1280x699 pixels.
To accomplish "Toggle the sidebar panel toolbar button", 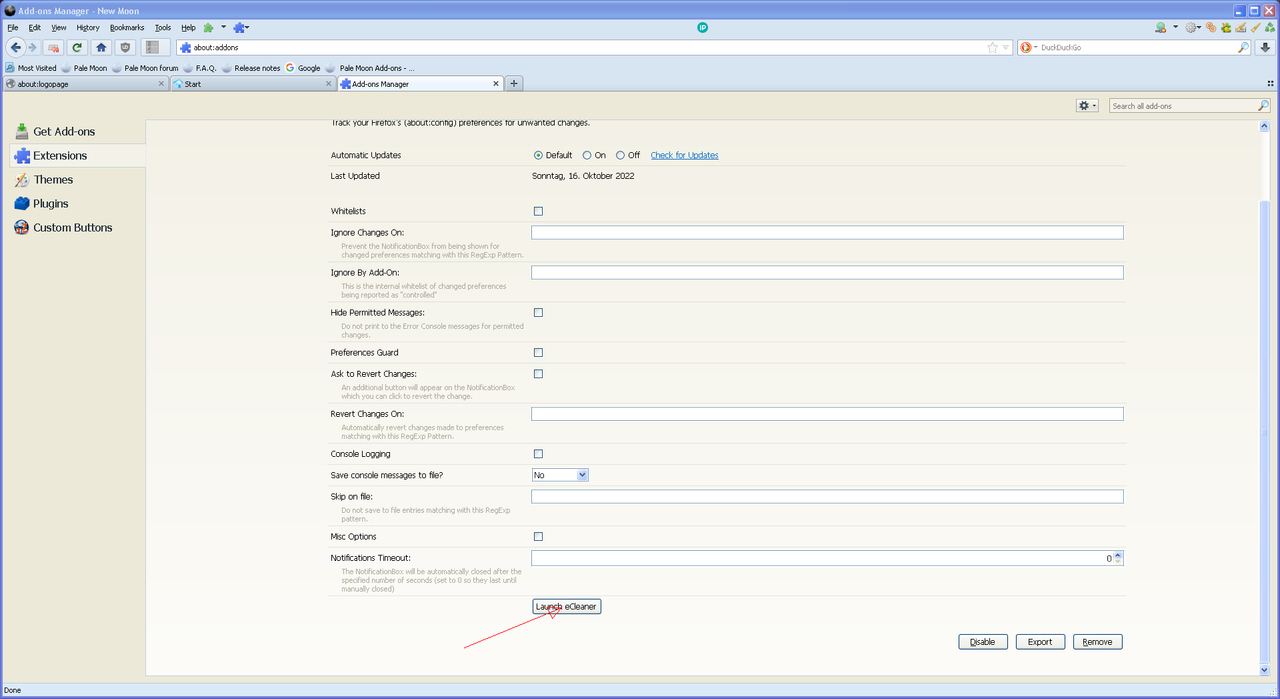I will coord(153,47).
